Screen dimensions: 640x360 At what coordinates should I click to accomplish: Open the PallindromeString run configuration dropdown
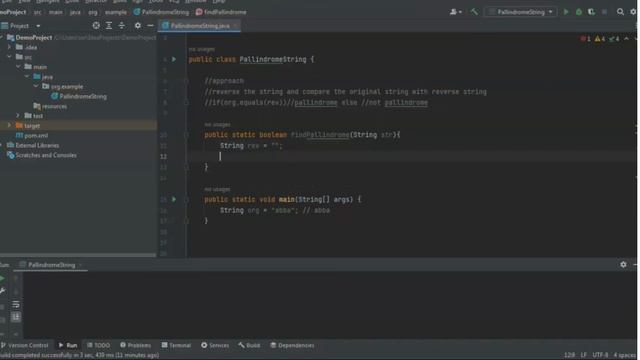pos(521,12)
